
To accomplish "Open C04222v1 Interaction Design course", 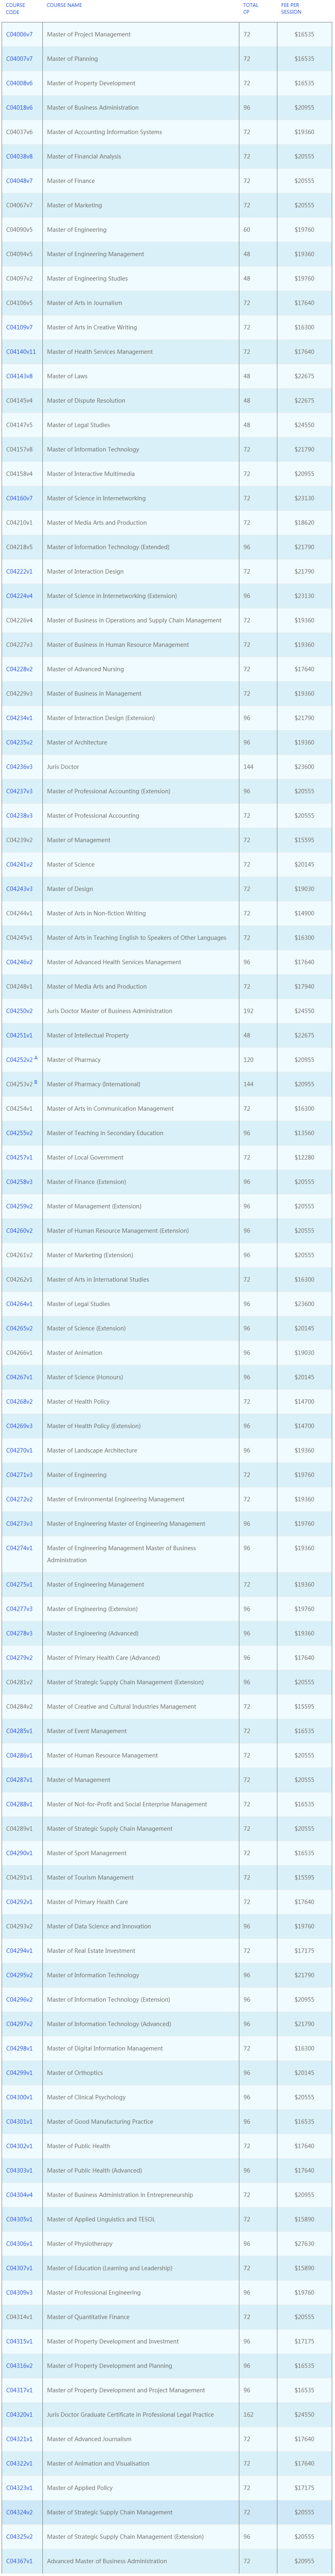I will (19, 572).
